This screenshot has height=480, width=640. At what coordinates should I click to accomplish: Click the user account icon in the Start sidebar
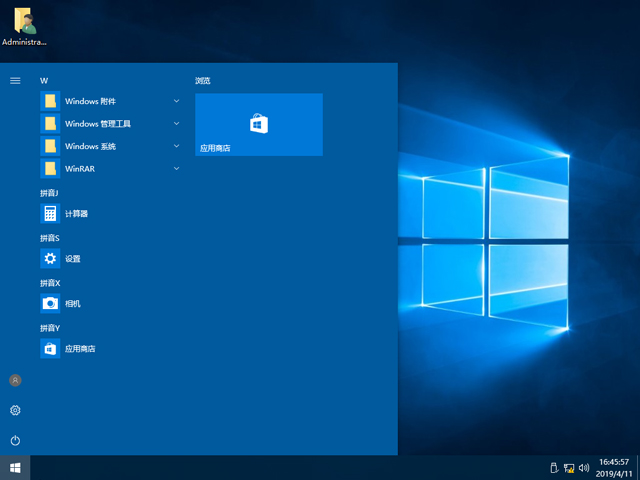15,380
